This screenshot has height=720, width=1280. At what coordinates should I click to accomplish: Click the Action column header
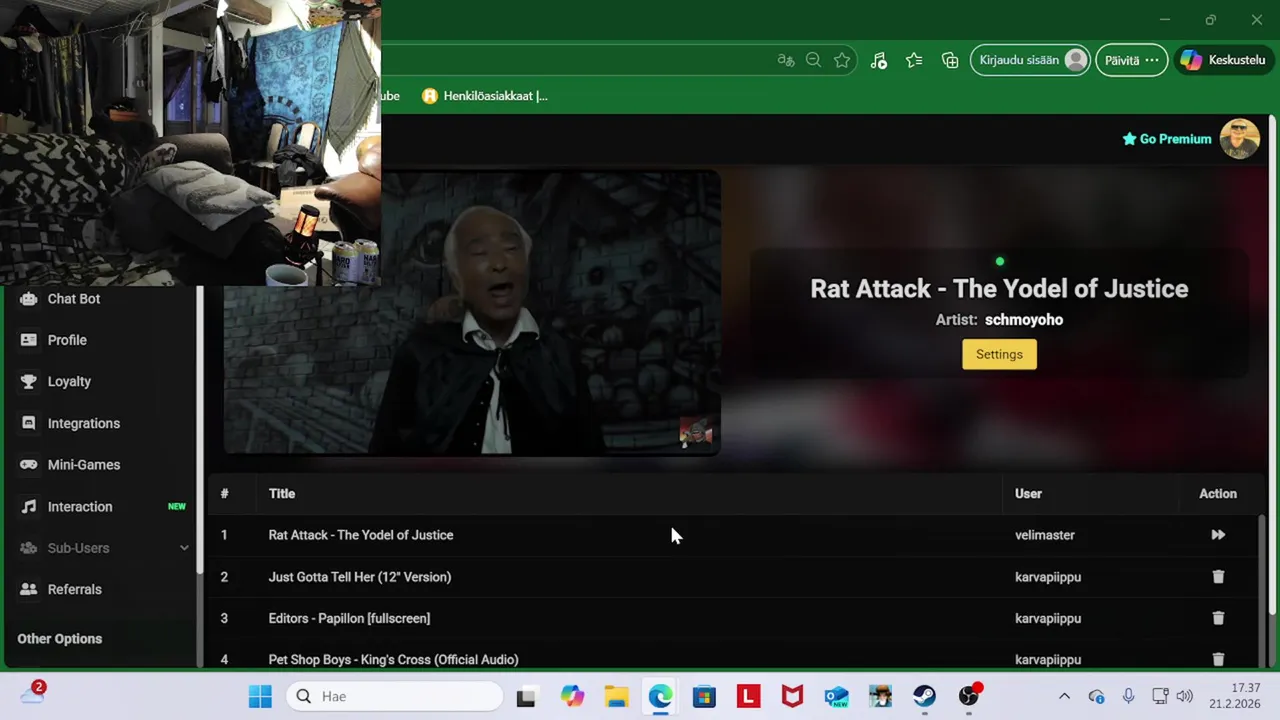[x=1218, y=494]
